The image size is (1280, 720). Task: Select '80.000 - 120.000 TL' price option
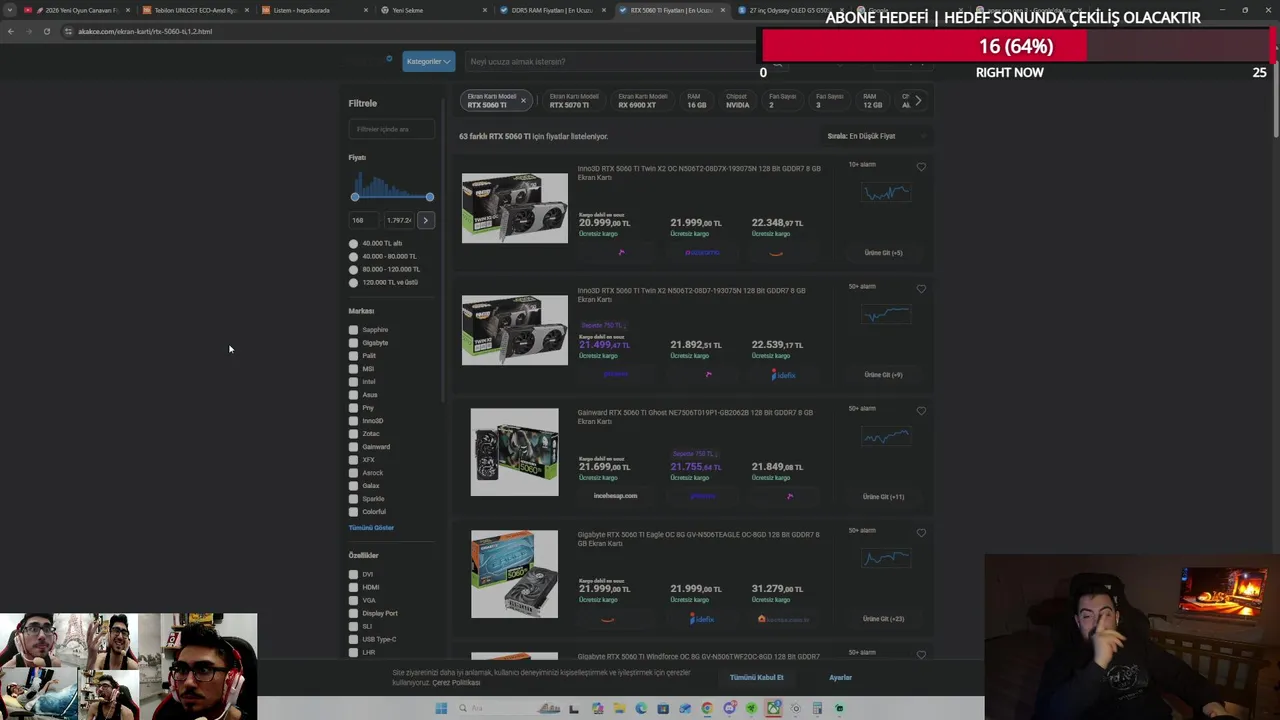tap(353, 269)
